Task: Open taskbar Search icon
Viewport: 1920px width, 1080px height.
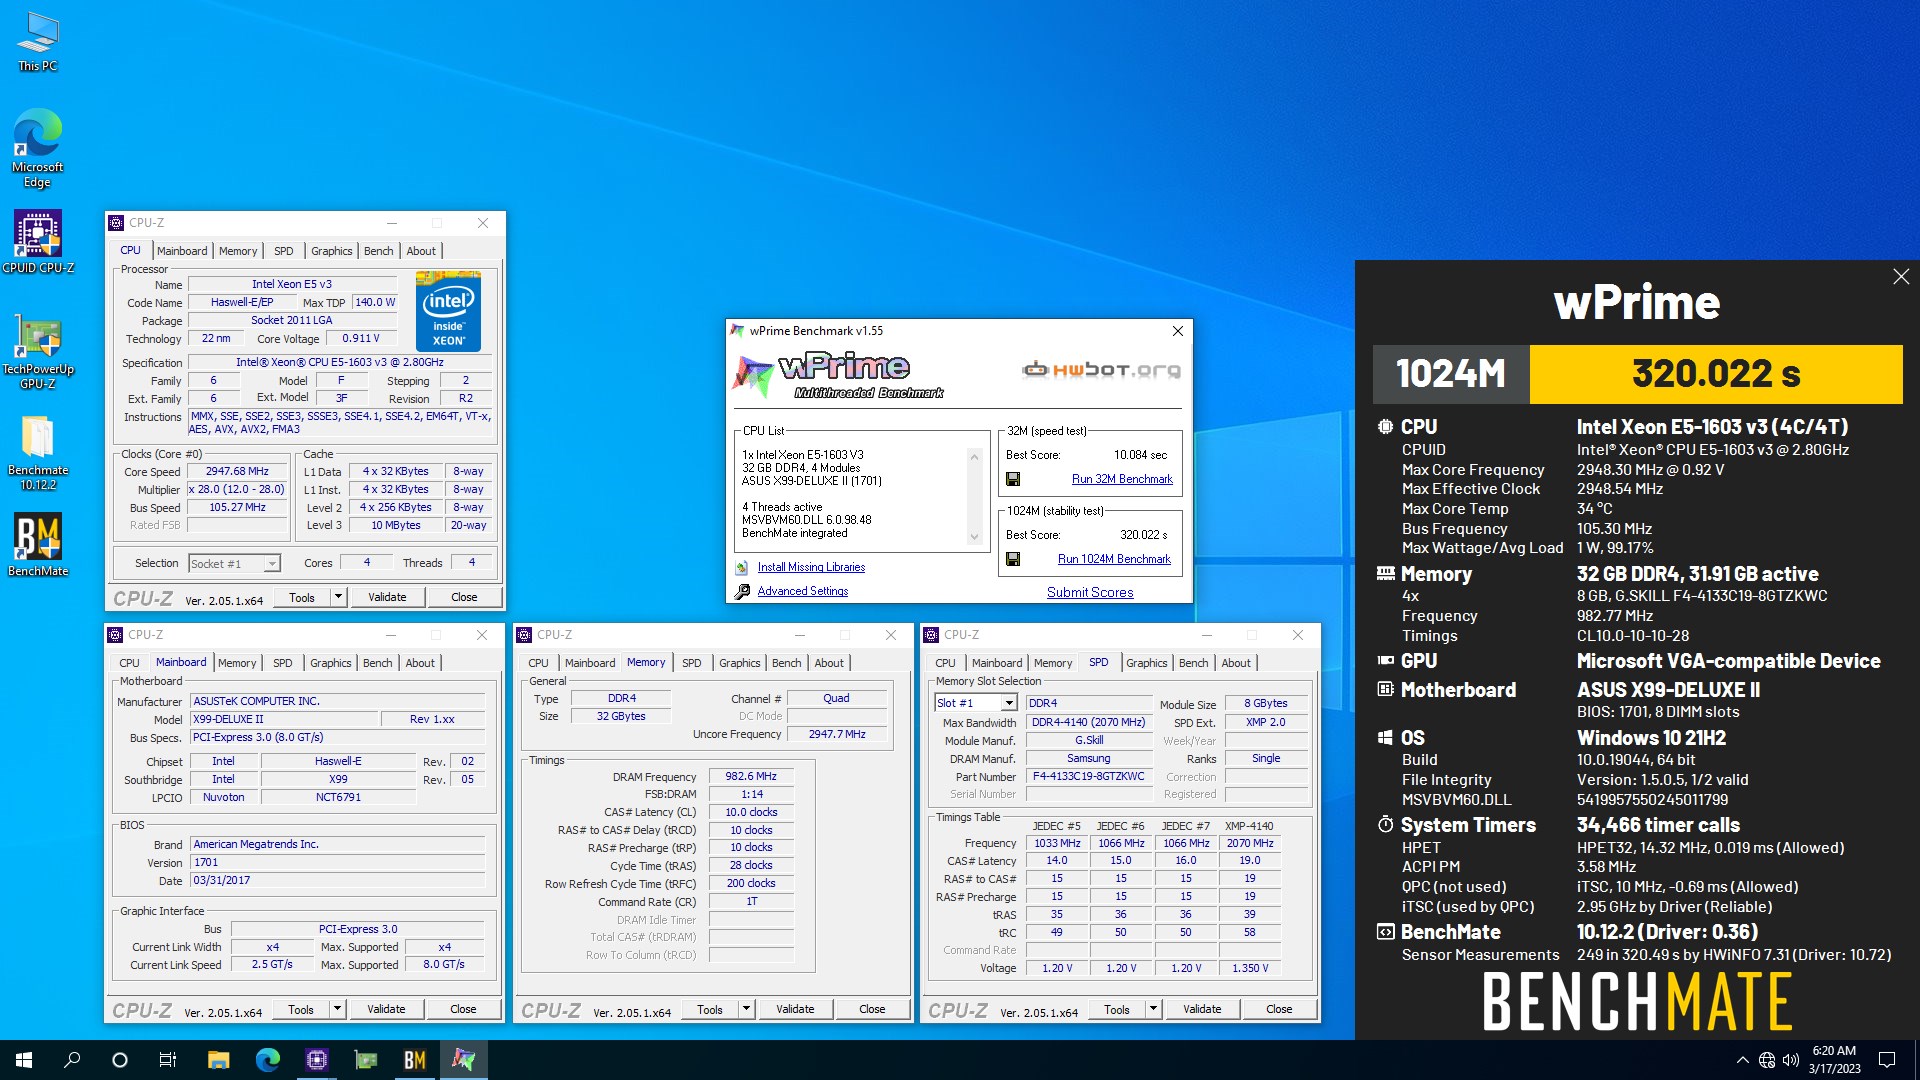Action: tap(72, 1060)
